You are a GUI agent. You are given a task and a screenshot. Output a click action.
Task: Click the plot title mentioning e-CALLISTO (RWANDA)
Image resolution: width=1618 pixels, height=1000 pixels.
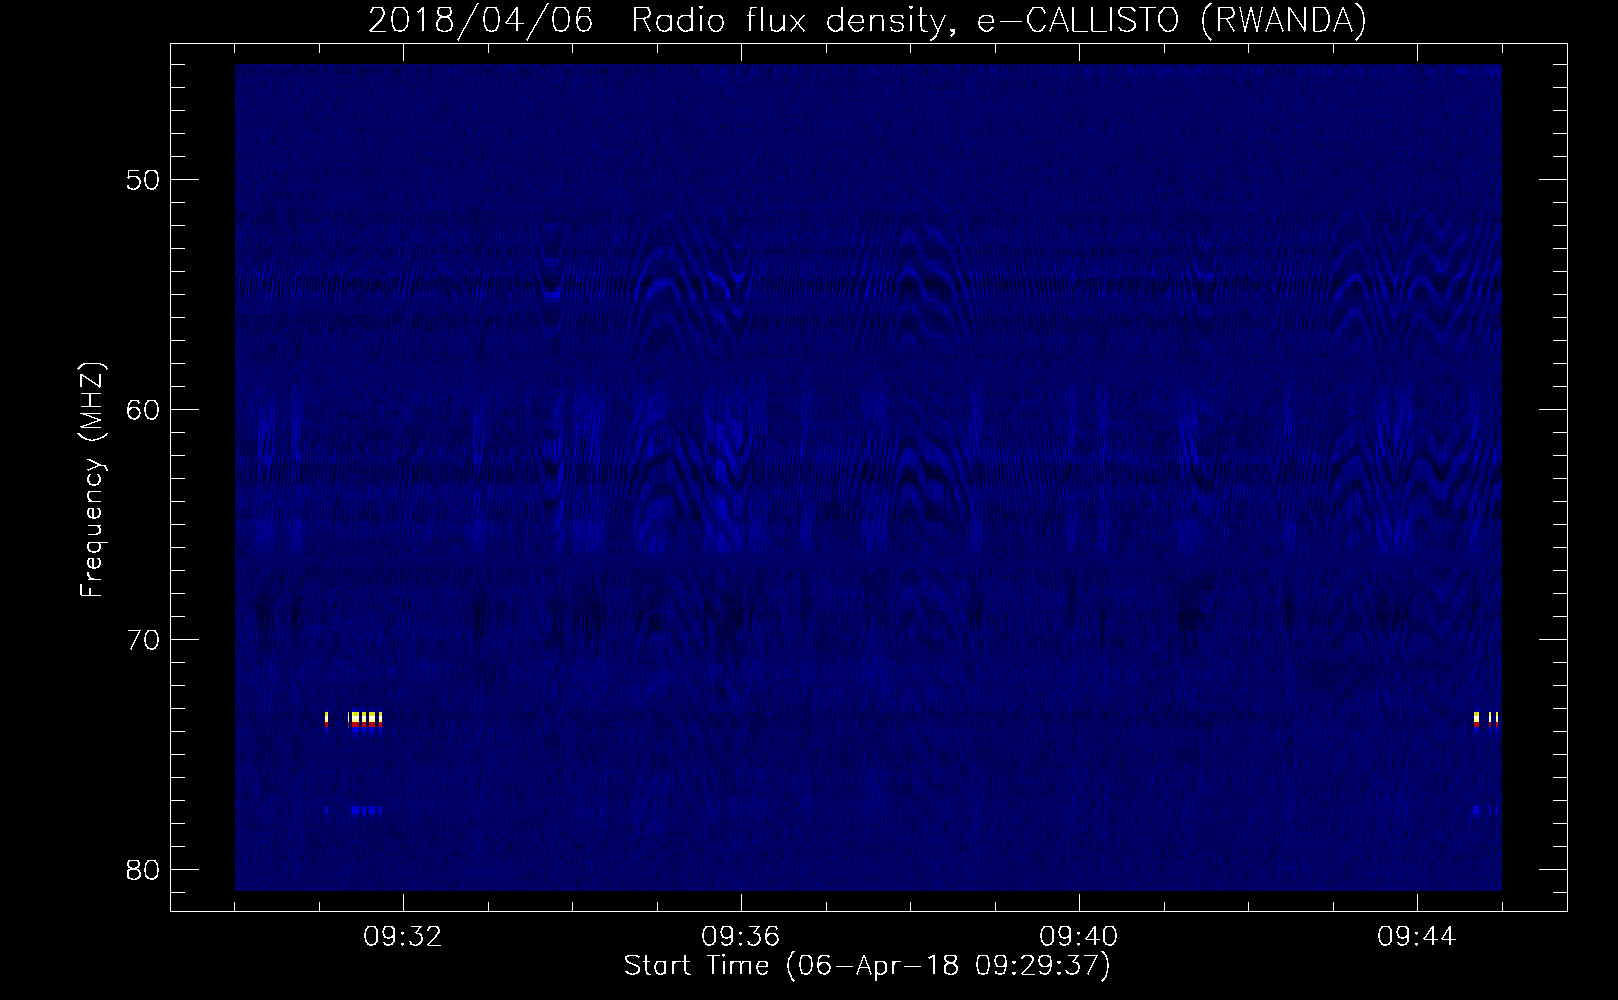[x=867, y=20]
